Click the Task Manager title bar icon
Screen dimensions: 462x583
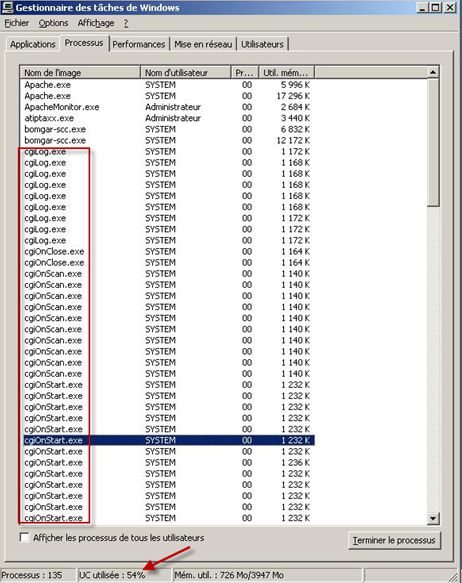(x=7, y=7)
